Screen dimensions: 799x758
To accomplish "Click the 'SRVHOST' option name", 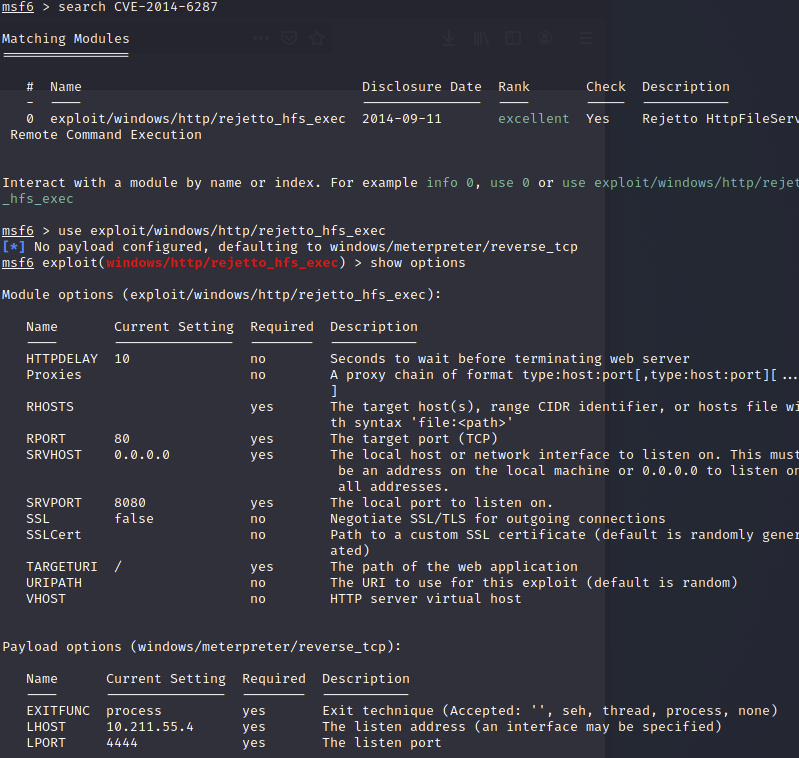I will (54, 455).
